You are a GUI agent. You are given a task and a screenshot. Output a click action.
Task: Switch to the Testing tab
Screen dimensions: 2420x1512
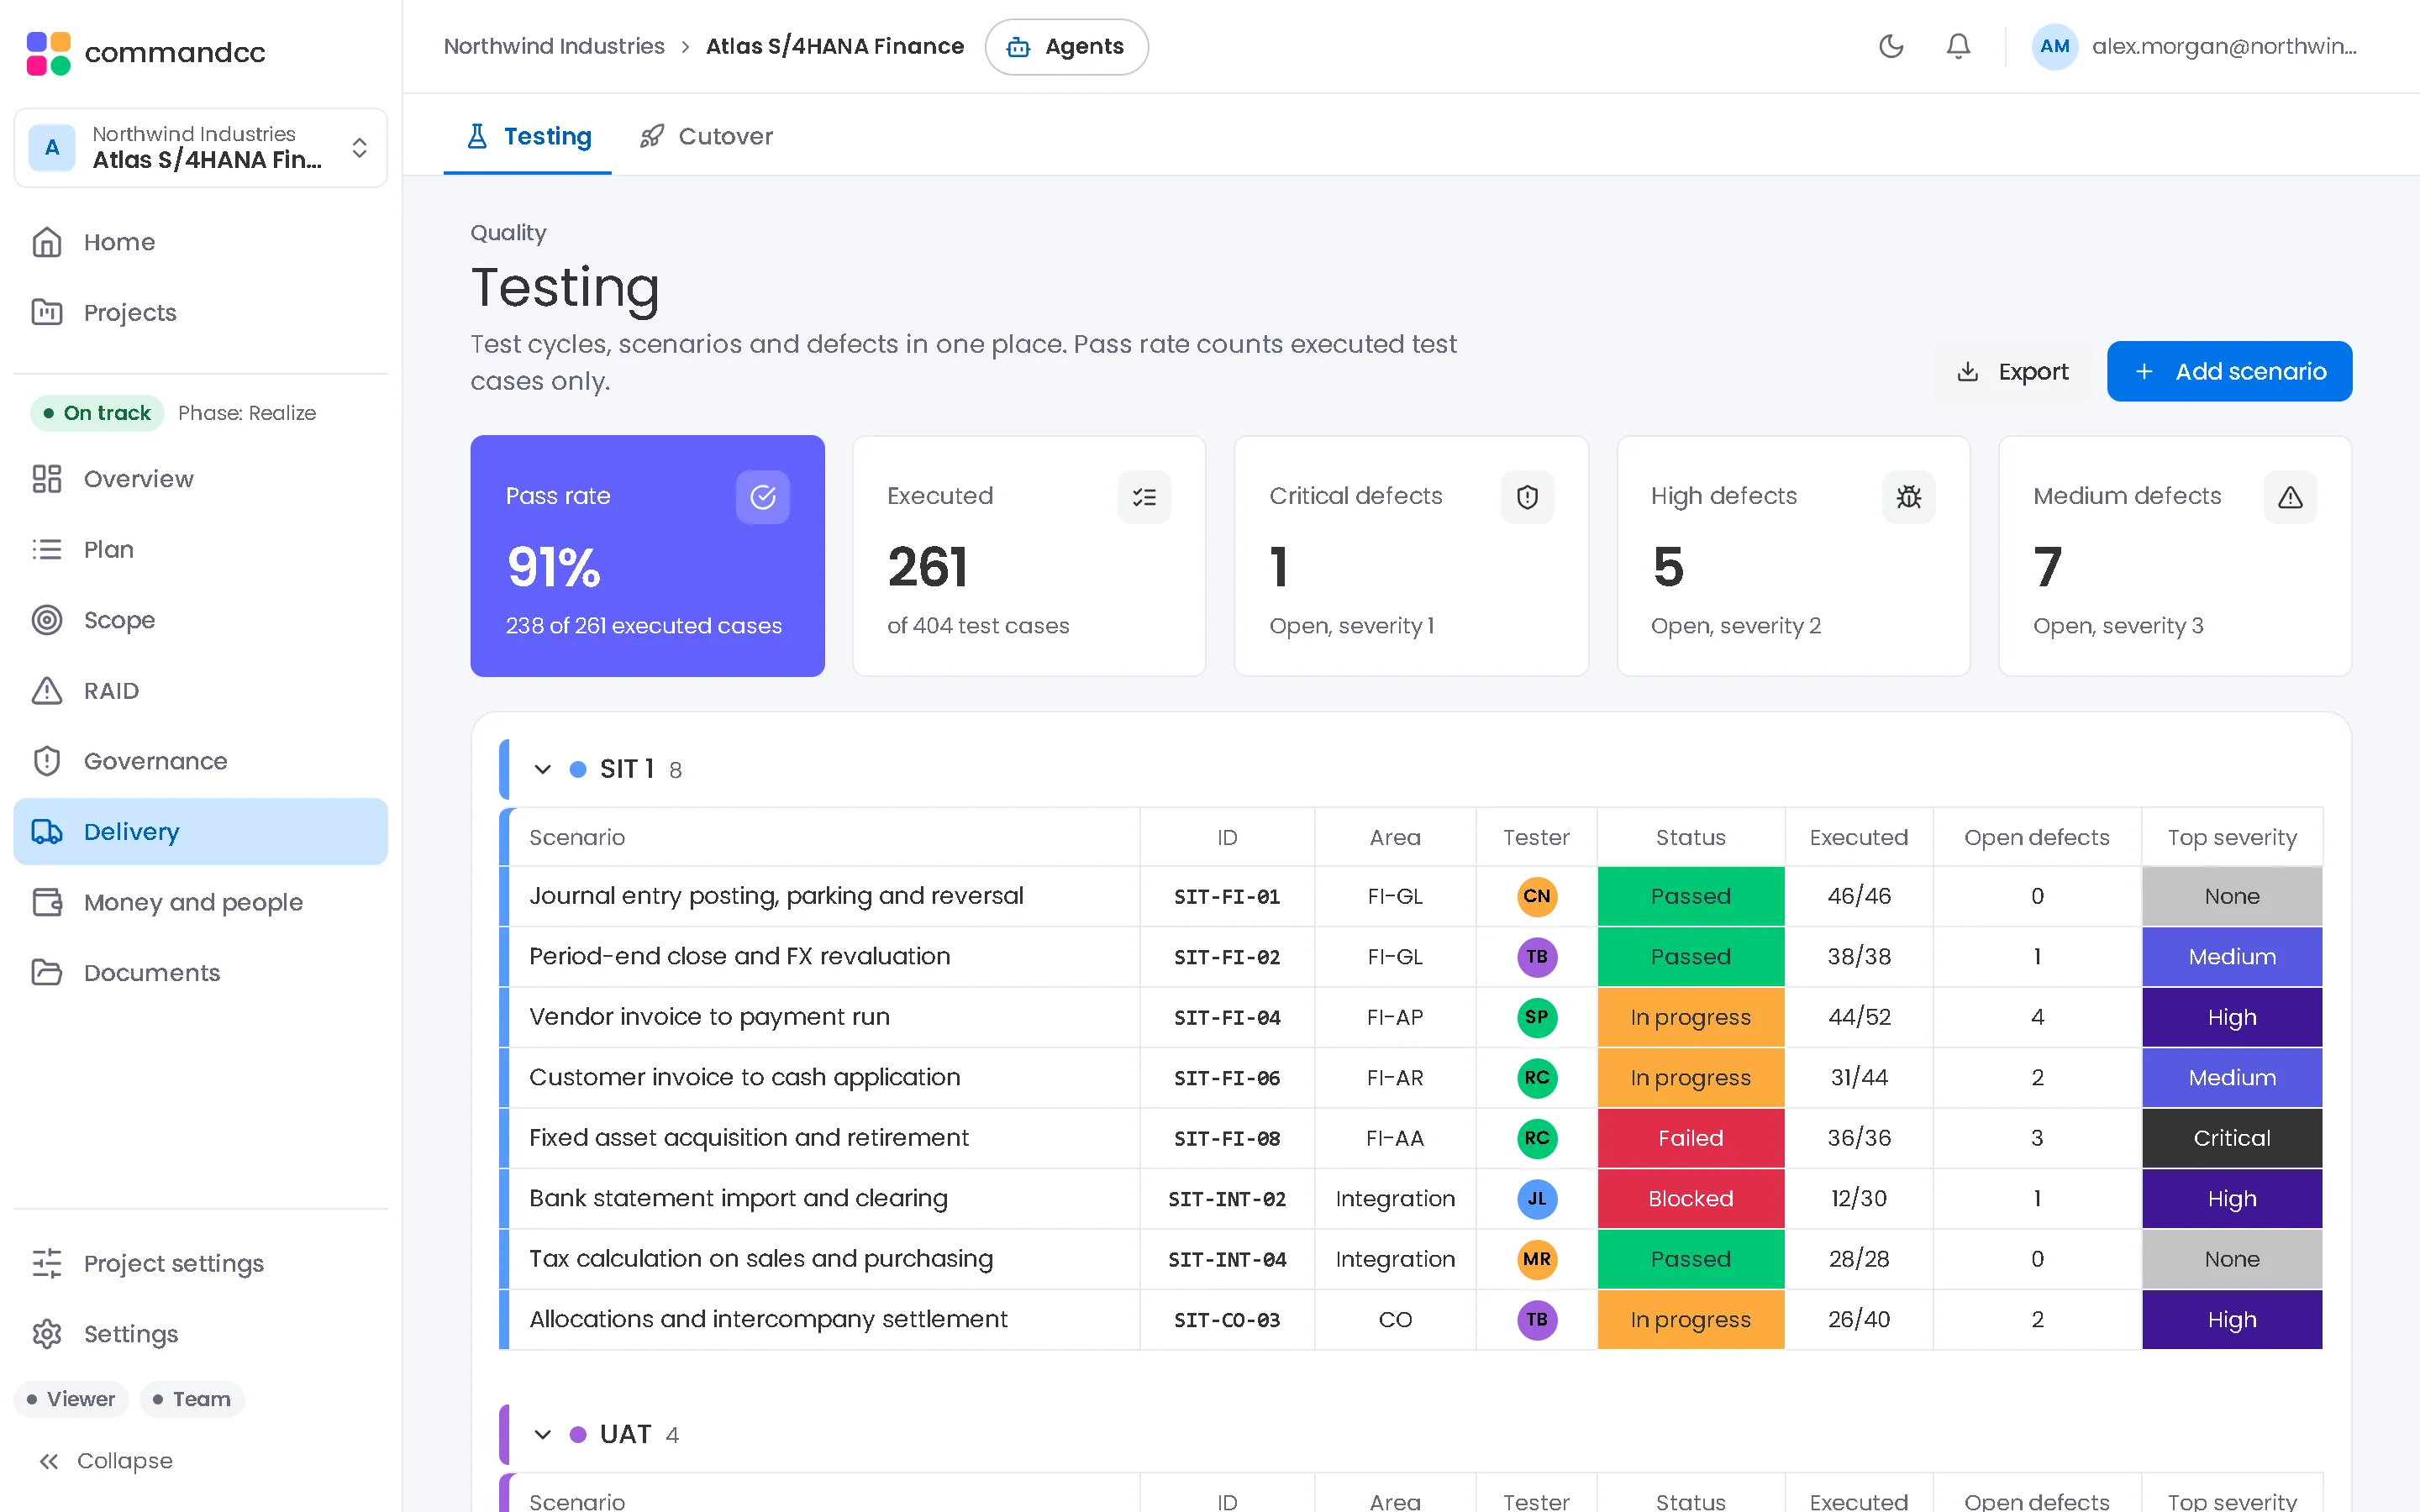(x=528, y=137)
